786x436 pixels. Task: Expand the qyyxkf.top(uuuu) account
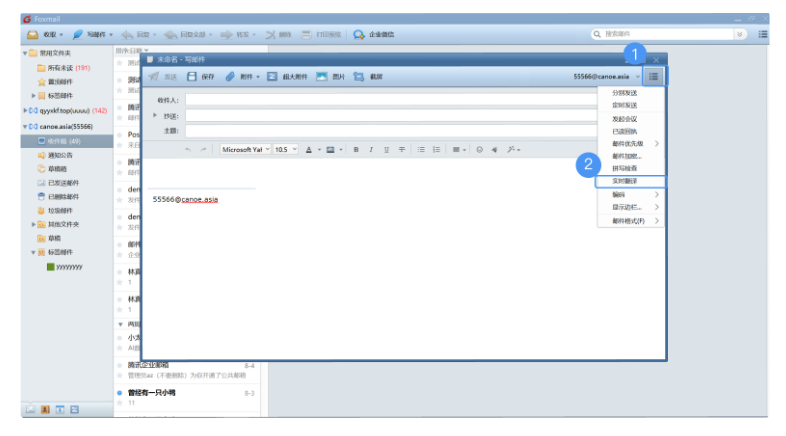point(25,110)
